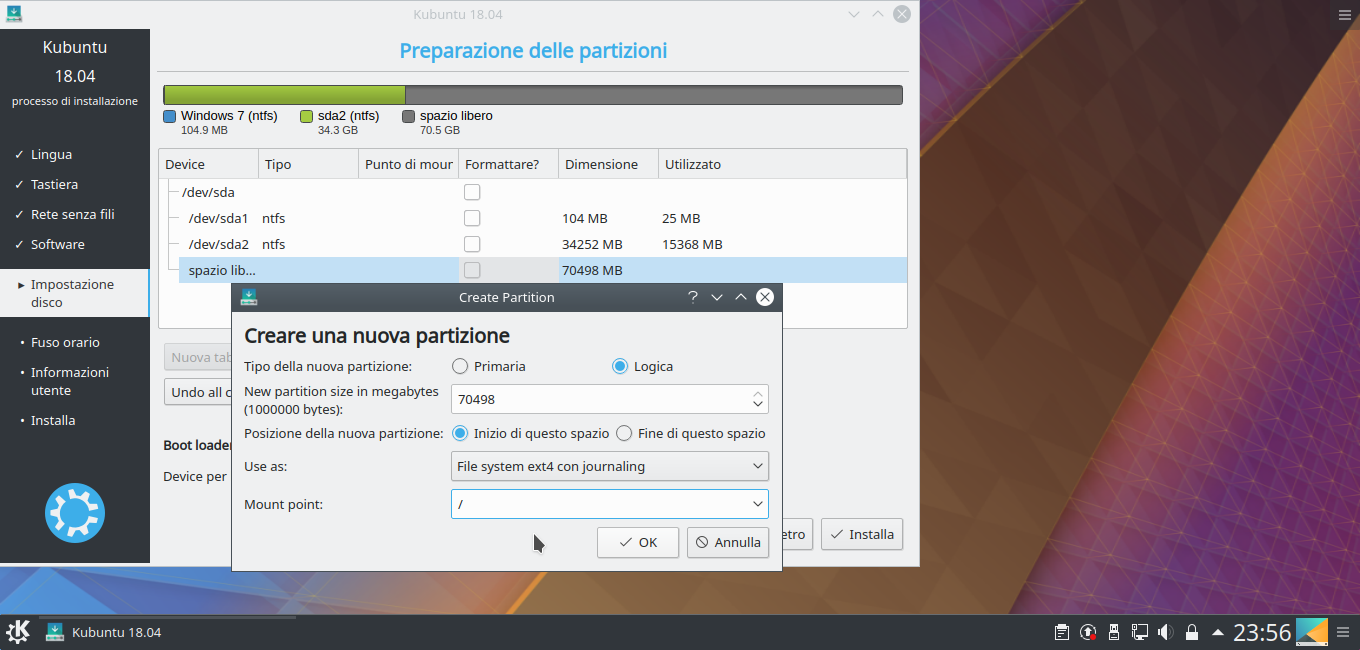Image resolution: width=1360 pixels, height=650 pixels.
Task: Decrease the partition size with down arrow
Action: coord(759,405)
